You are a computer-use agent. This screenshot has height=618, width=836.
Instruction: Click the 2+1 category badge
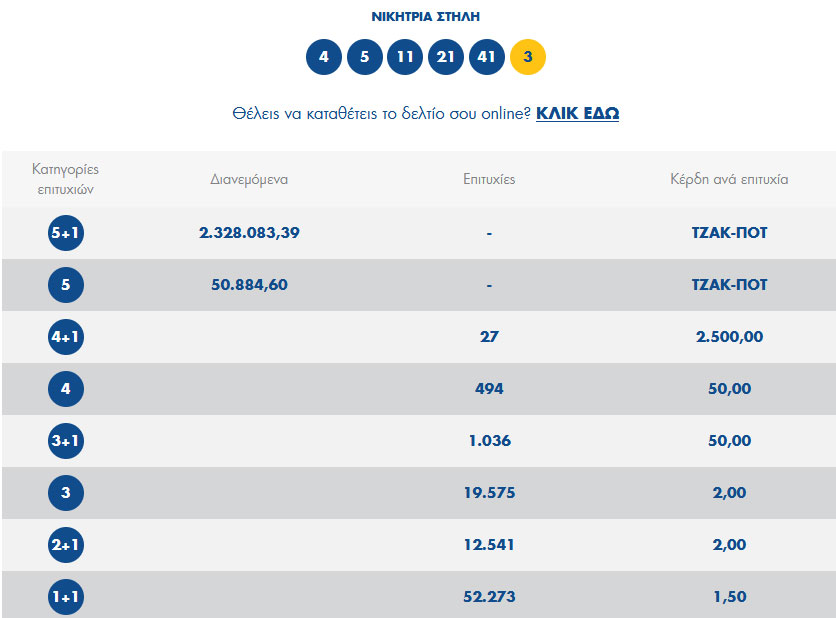click(x=66, y=545)
